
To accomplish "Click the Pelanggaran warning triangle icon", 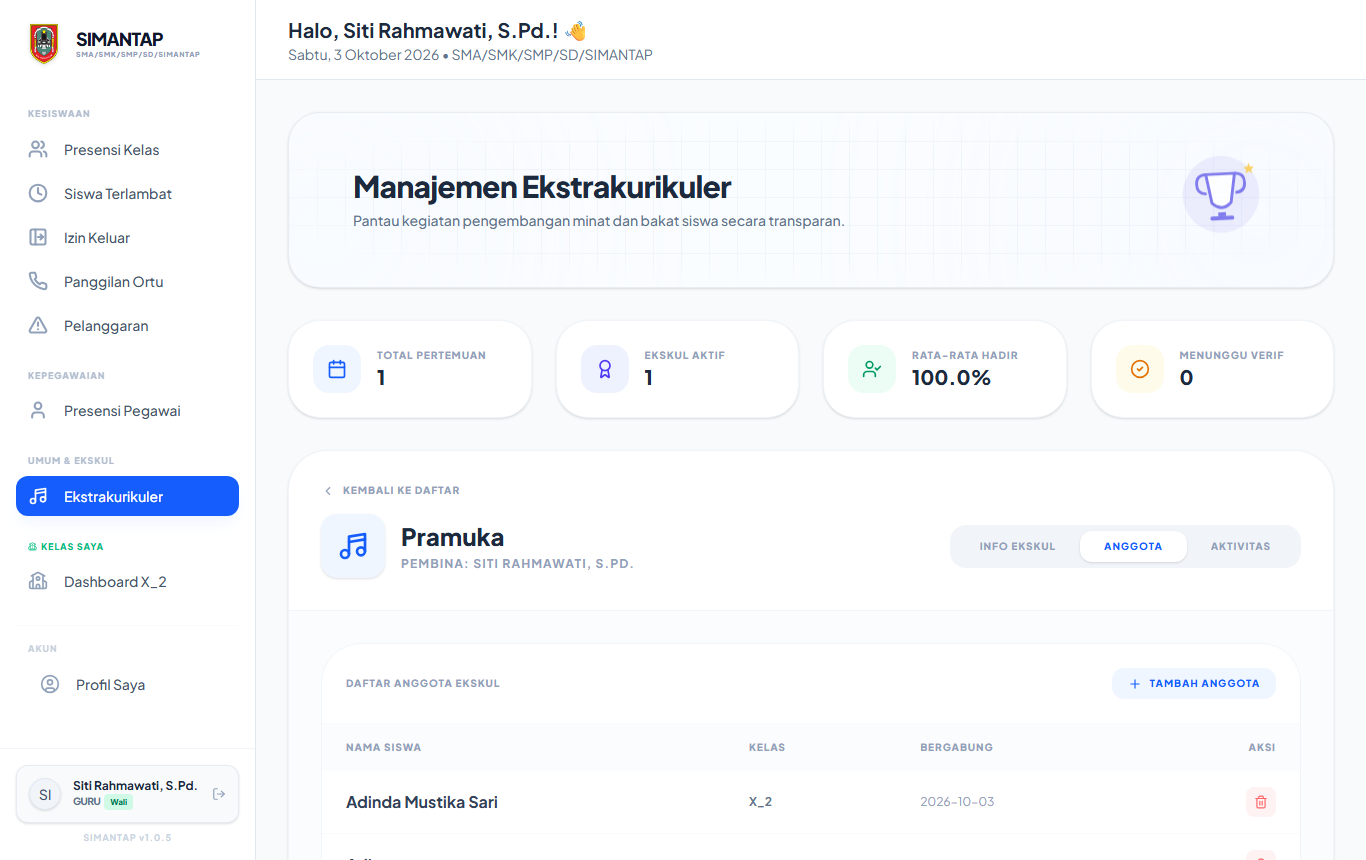I will 38,325.
